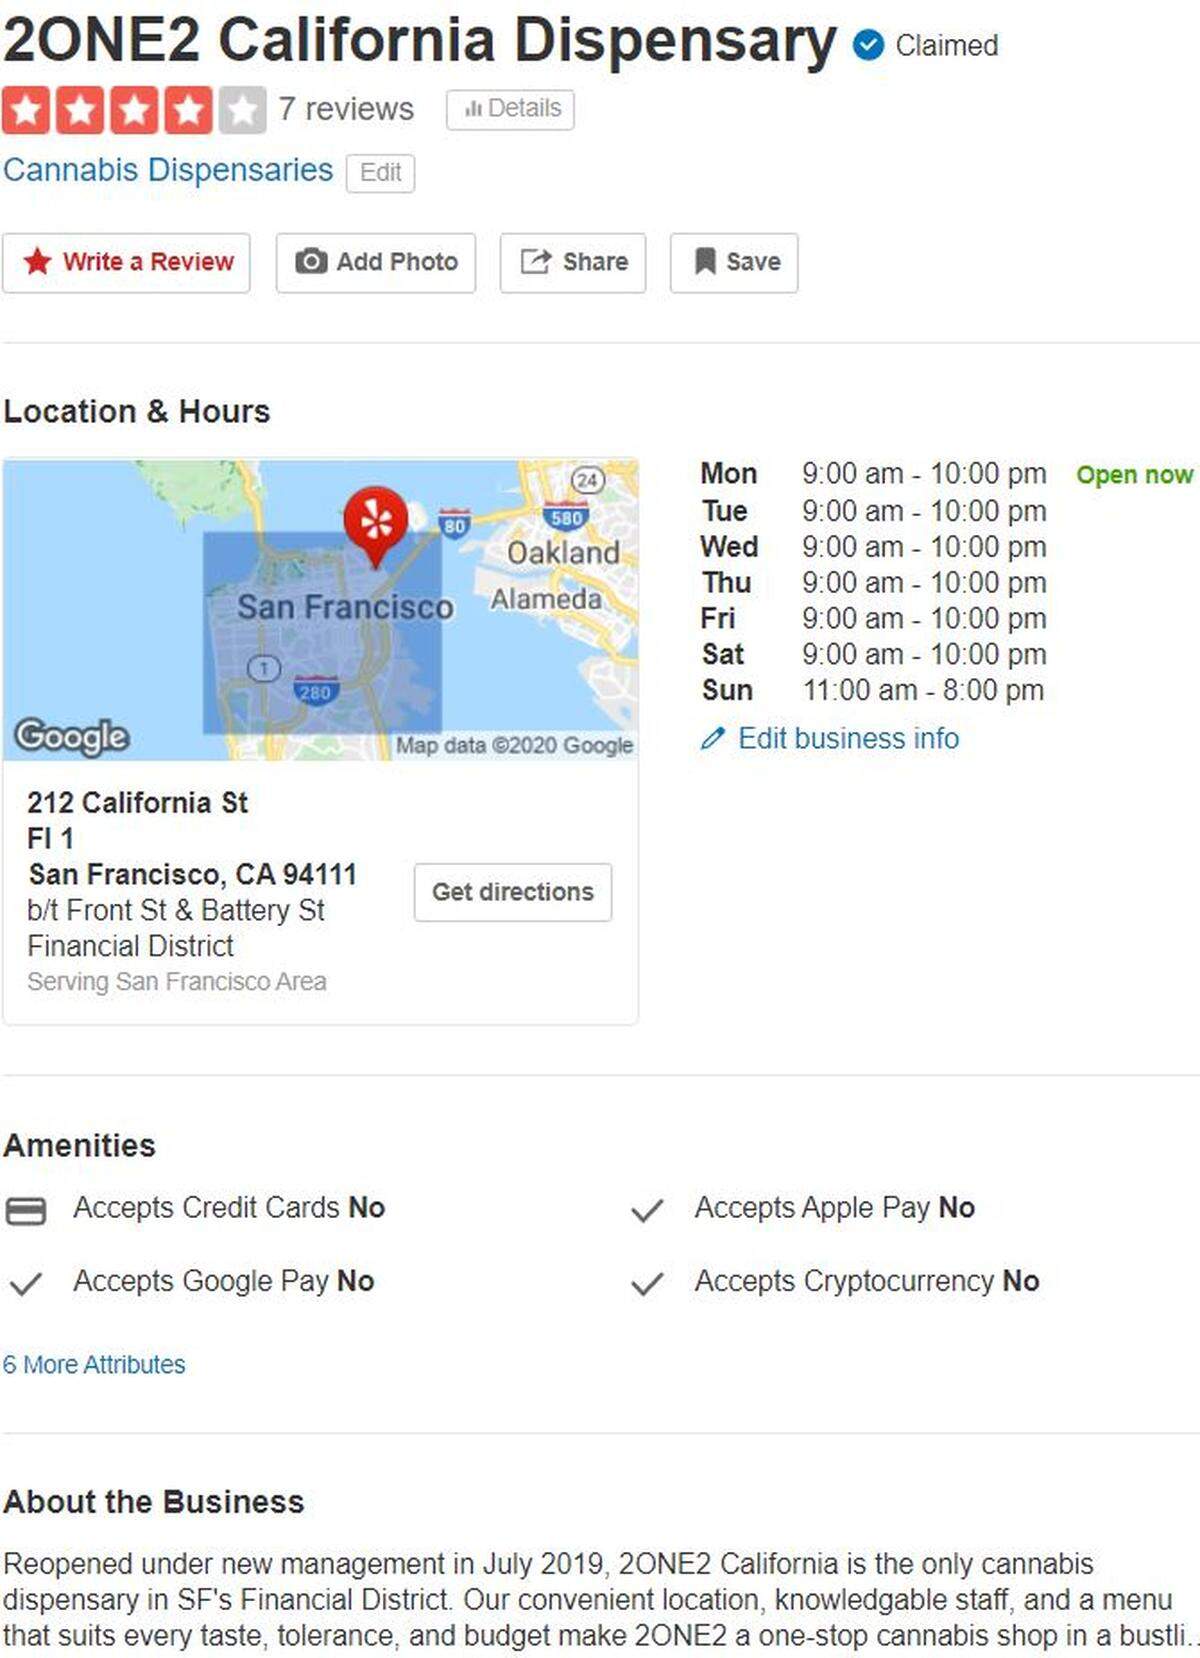
Task: Click the checkmark beside Accepts Google Pay
Action: [25, 1284]
